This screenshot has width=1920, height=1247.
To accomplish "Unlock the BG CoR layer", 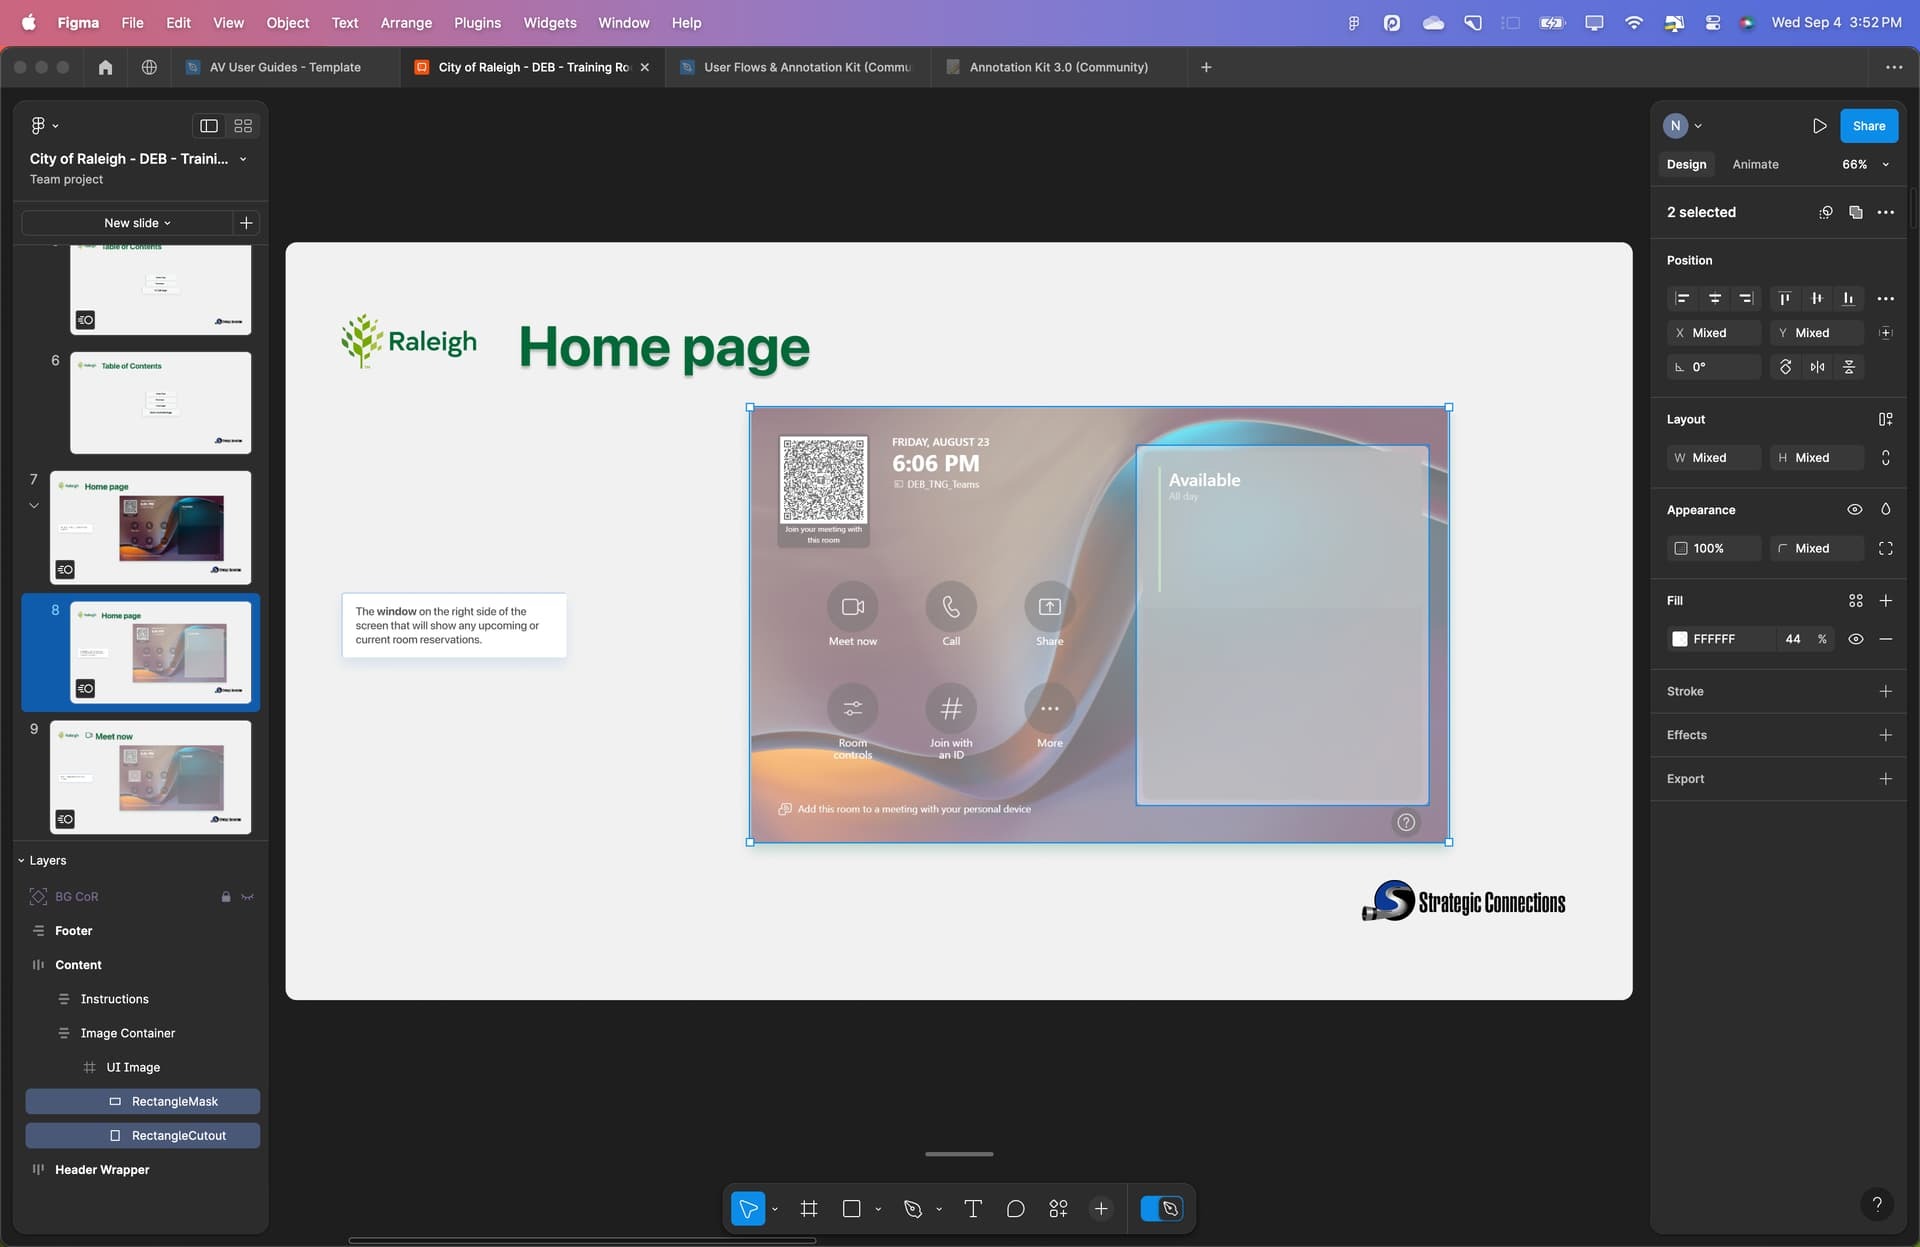I will click(x=226, y=897).
